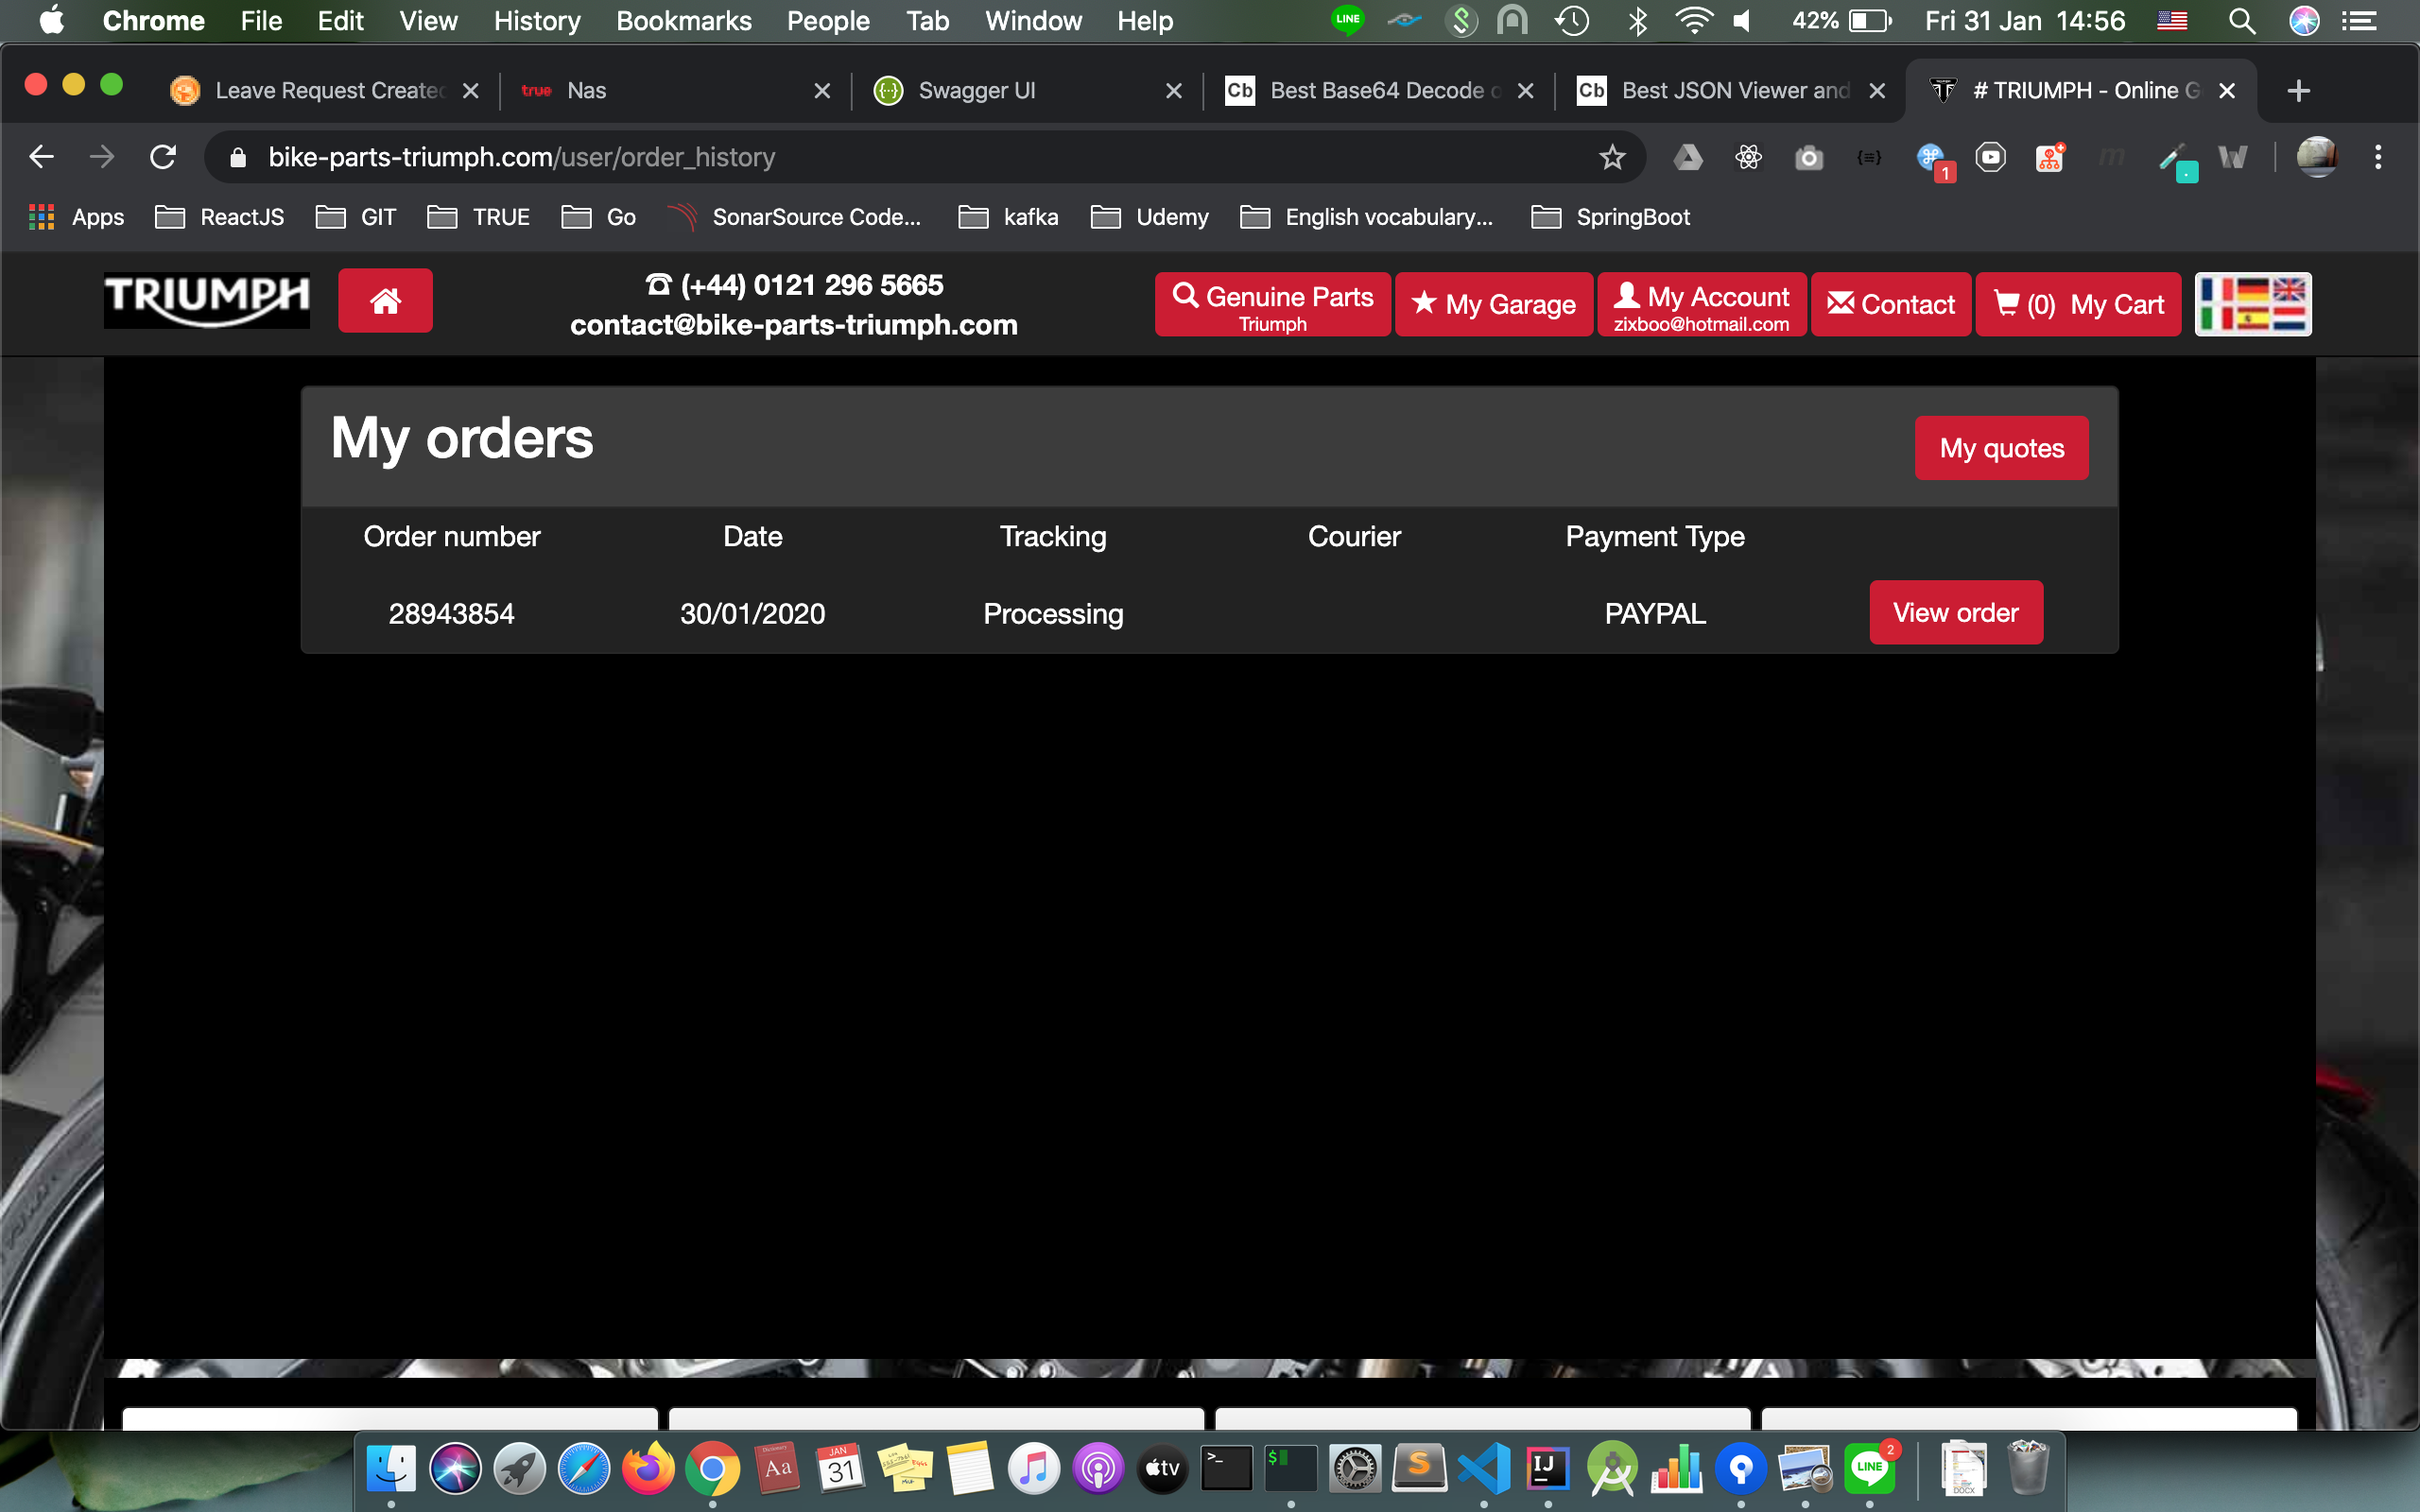This screenshot has width=2420, height=1512.
Task: Open My quotes
Action: [2001, 448]
